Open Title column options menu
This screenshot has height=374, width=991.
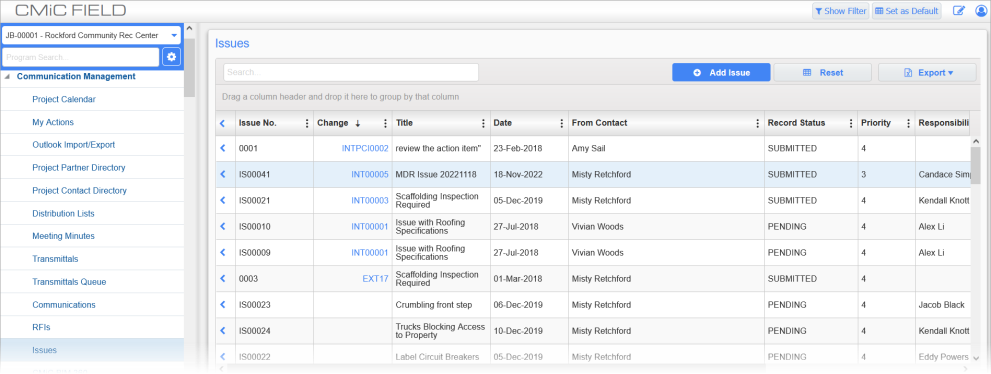483,123
